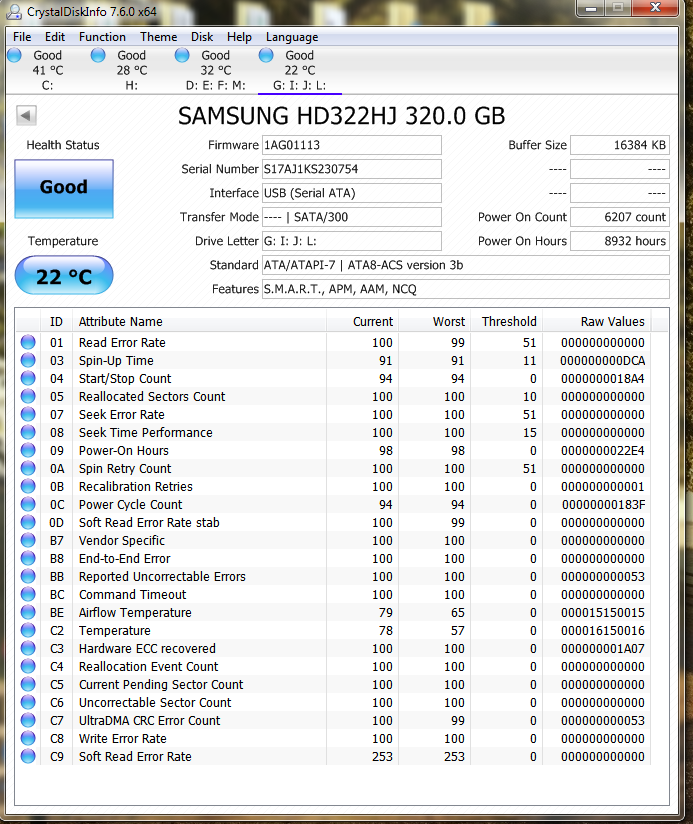Select the Spin-Up Time attribute name
Viewport: 693px width, 824px height.
(x=116, y=360)
